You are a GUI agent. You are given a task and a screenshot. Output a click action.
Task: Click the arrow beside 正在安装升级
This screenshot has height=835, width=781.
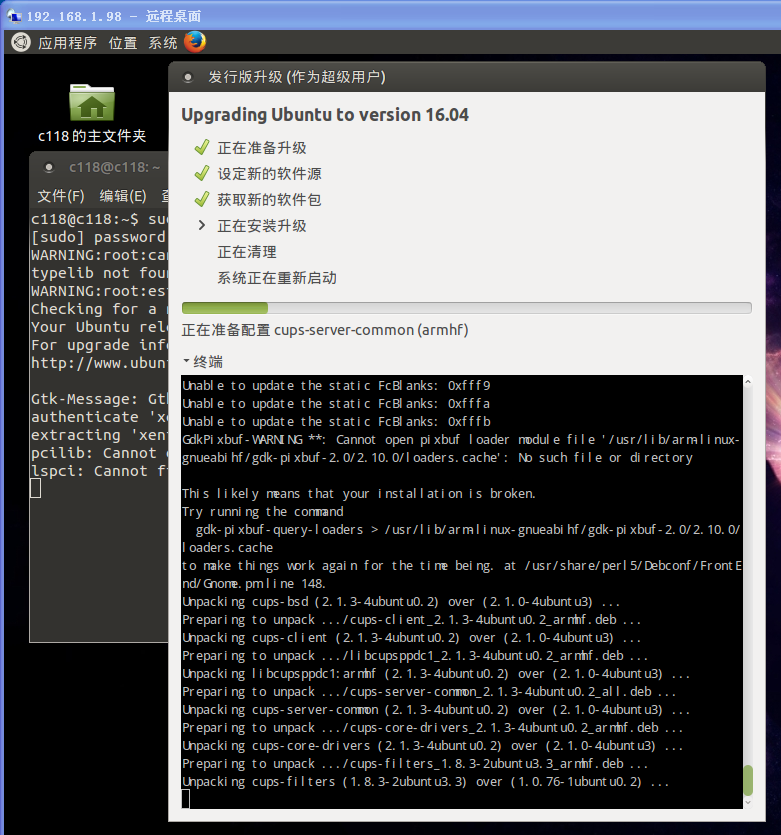pos(201,225)
